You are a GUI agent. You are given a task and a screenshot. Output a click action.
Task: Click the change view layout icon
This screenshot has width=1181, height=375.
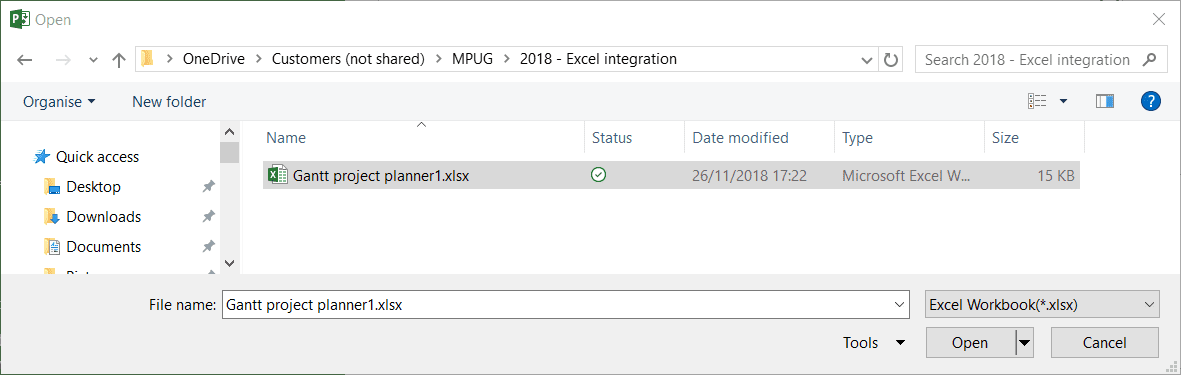[1037, 101]
